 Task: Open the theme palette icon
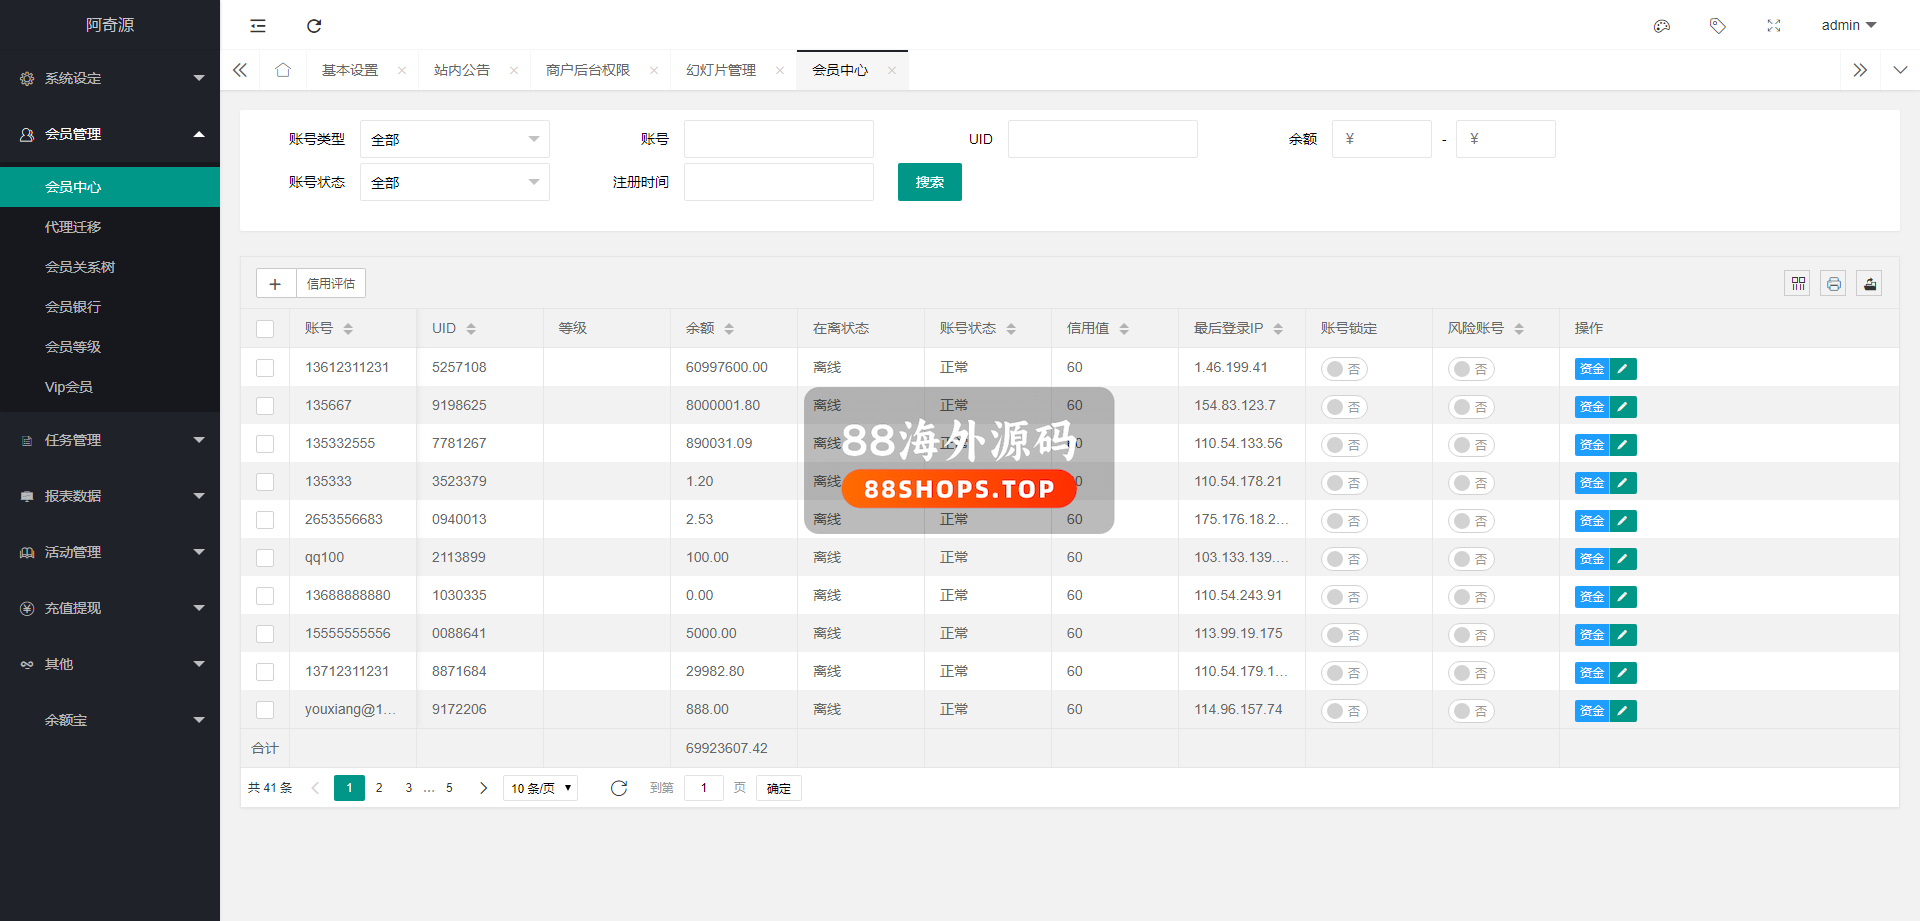tap(1661, 26)
